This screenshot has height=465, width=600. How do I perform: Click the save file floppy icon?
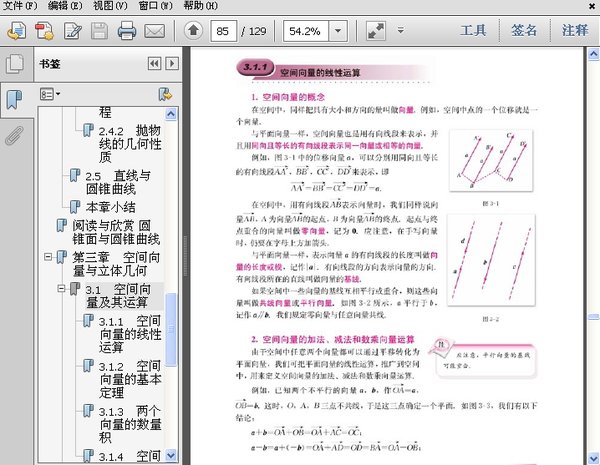click(x=99, y=31)
